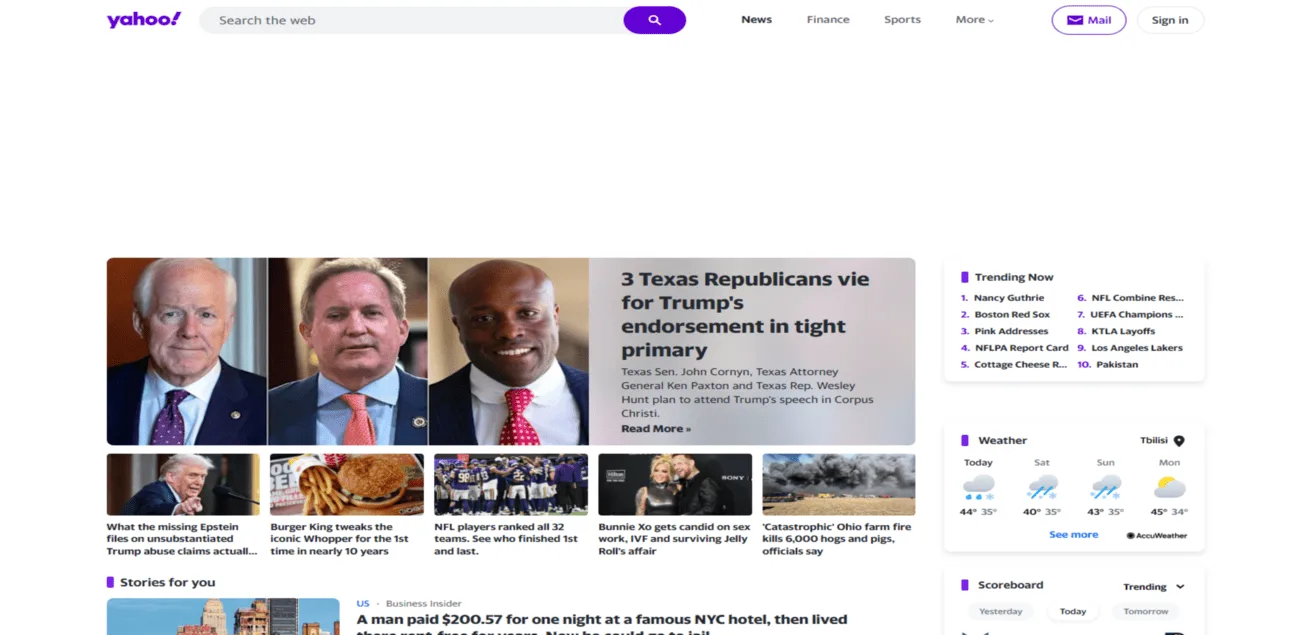Open the three-politician lead story image
Screen dimensions: 1308x635
[348, 351]
